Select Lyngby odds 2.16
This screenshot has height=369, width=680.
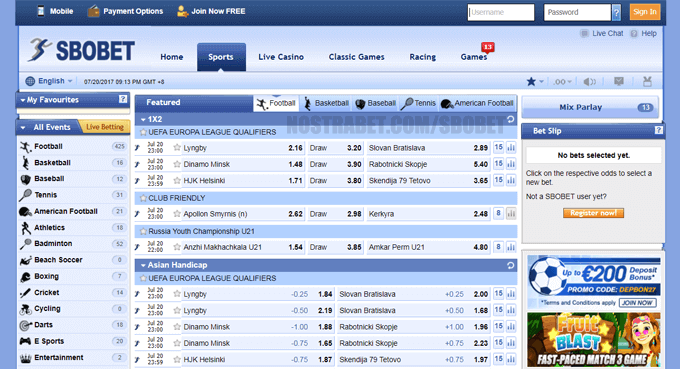click(x=295, y=148)
